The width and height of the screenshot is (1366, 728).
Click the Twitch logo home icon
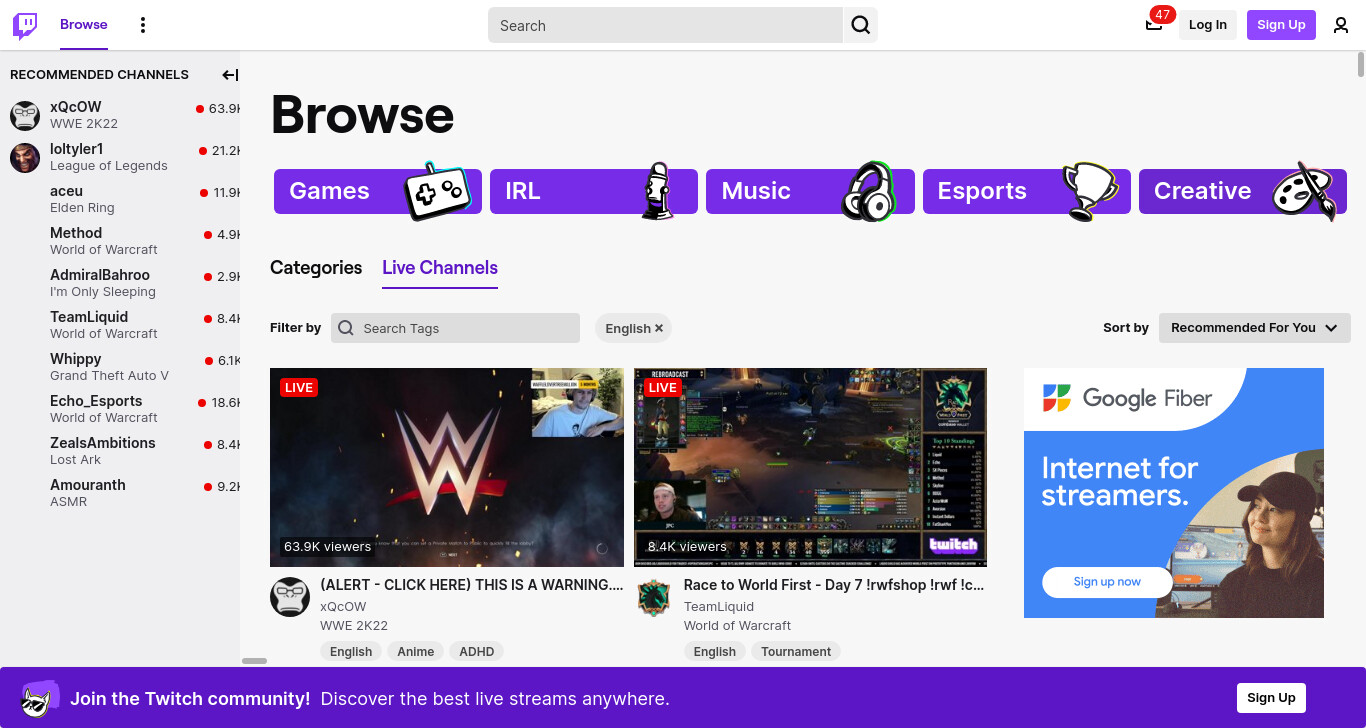tap(25, 25)
